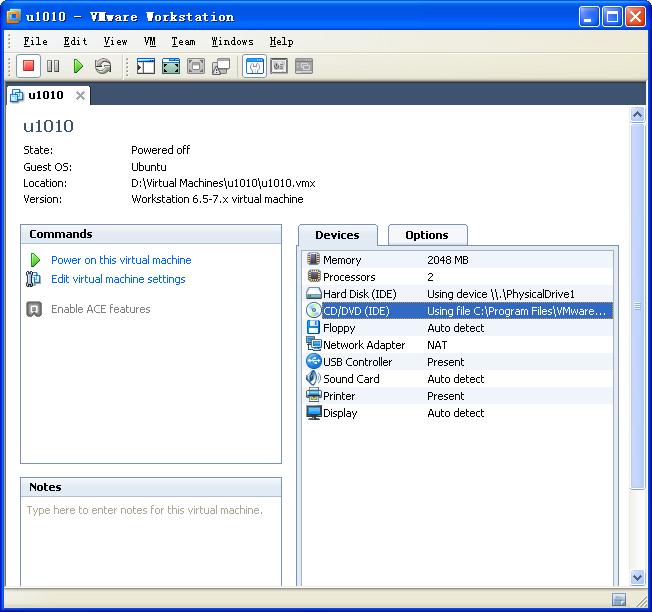Viewport: 652px width, 612px height.
Task: Click the USB Controller icon
Action: [x=314, y=361]
